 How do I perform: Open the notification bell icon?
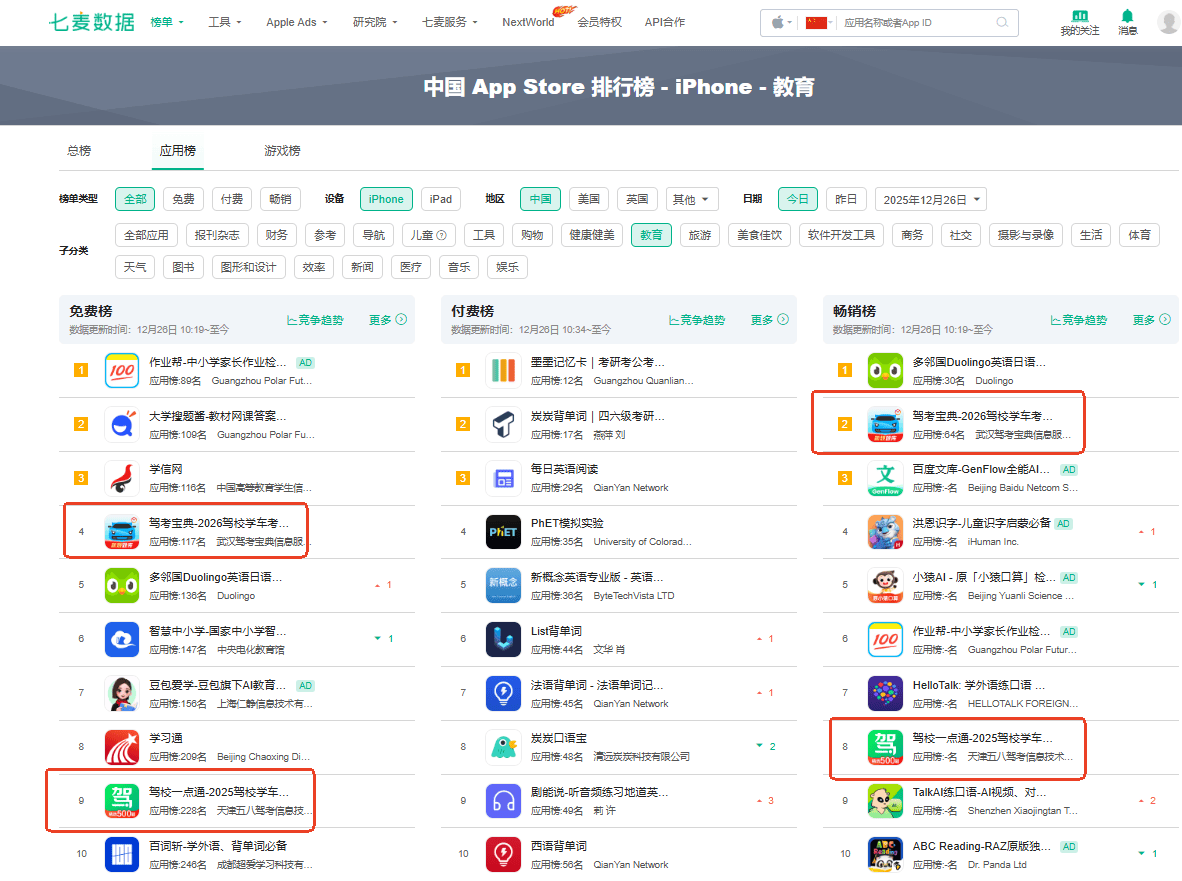(x=1127, y=16)
